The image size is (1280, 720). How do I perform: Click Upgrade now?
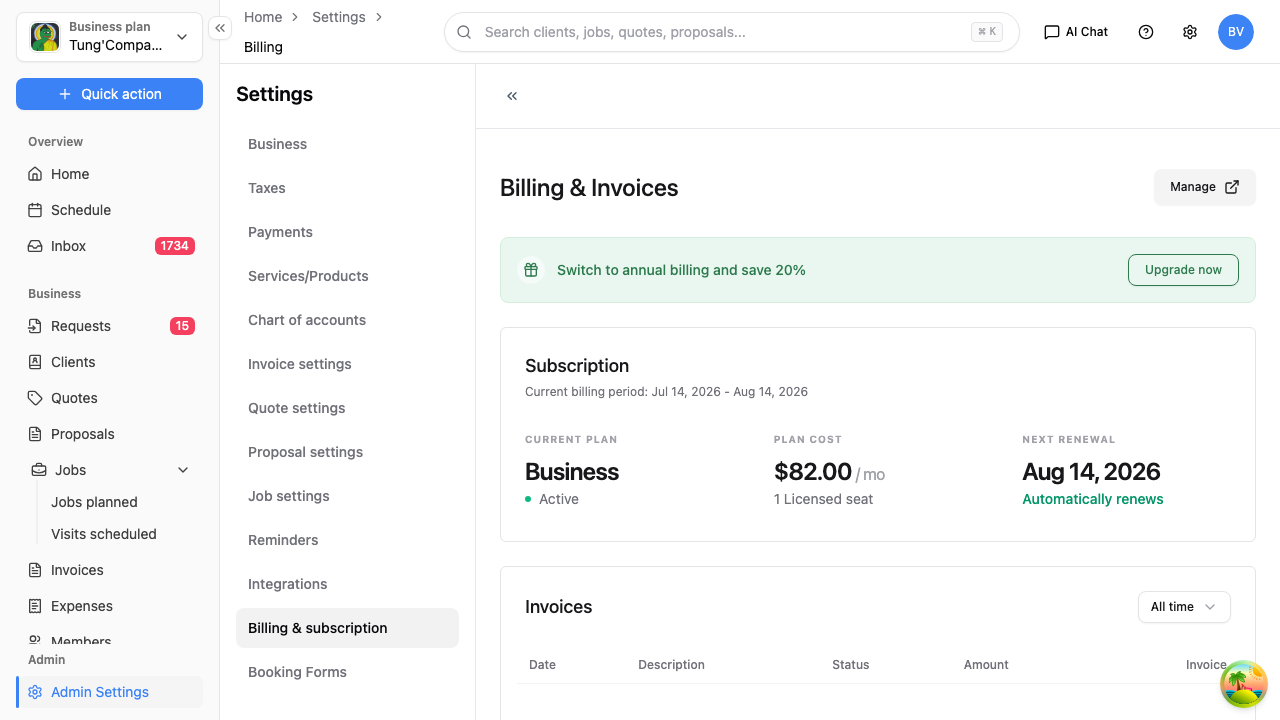coord(1183,270)
